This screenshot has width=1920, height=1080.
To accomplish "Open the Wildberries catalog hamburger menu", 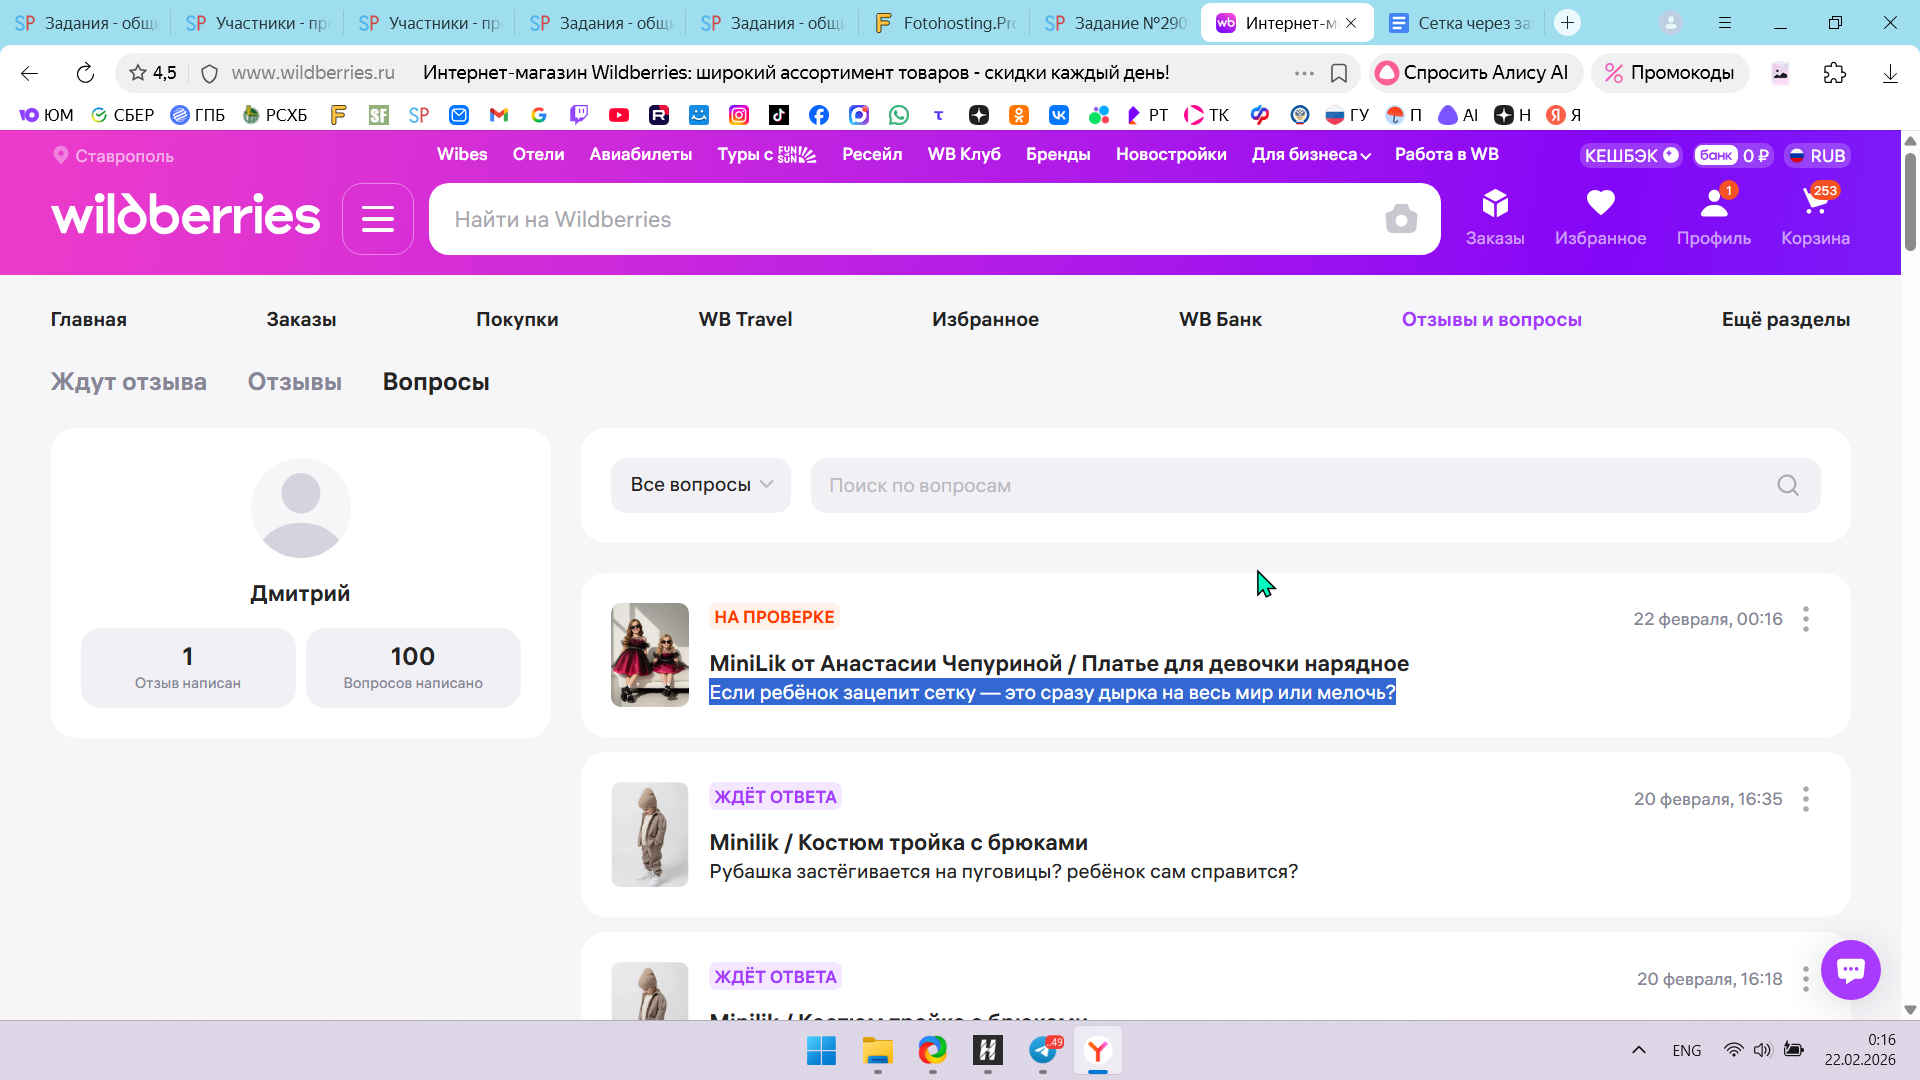I will (x=377, y=219).
